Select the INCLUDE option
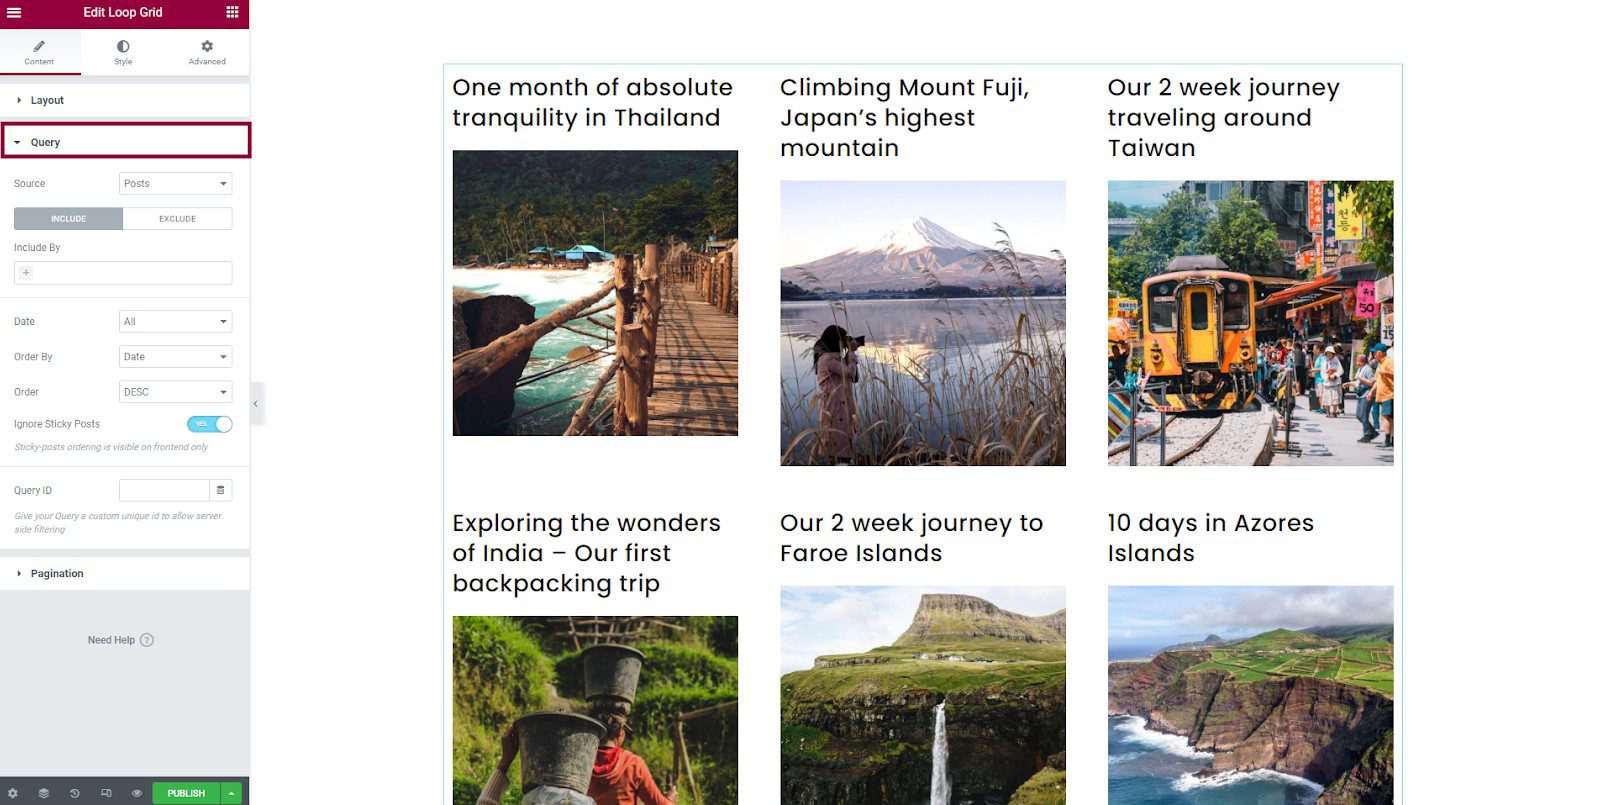Viewport: 1600px width, 805px height. click(x=68, y=218)
